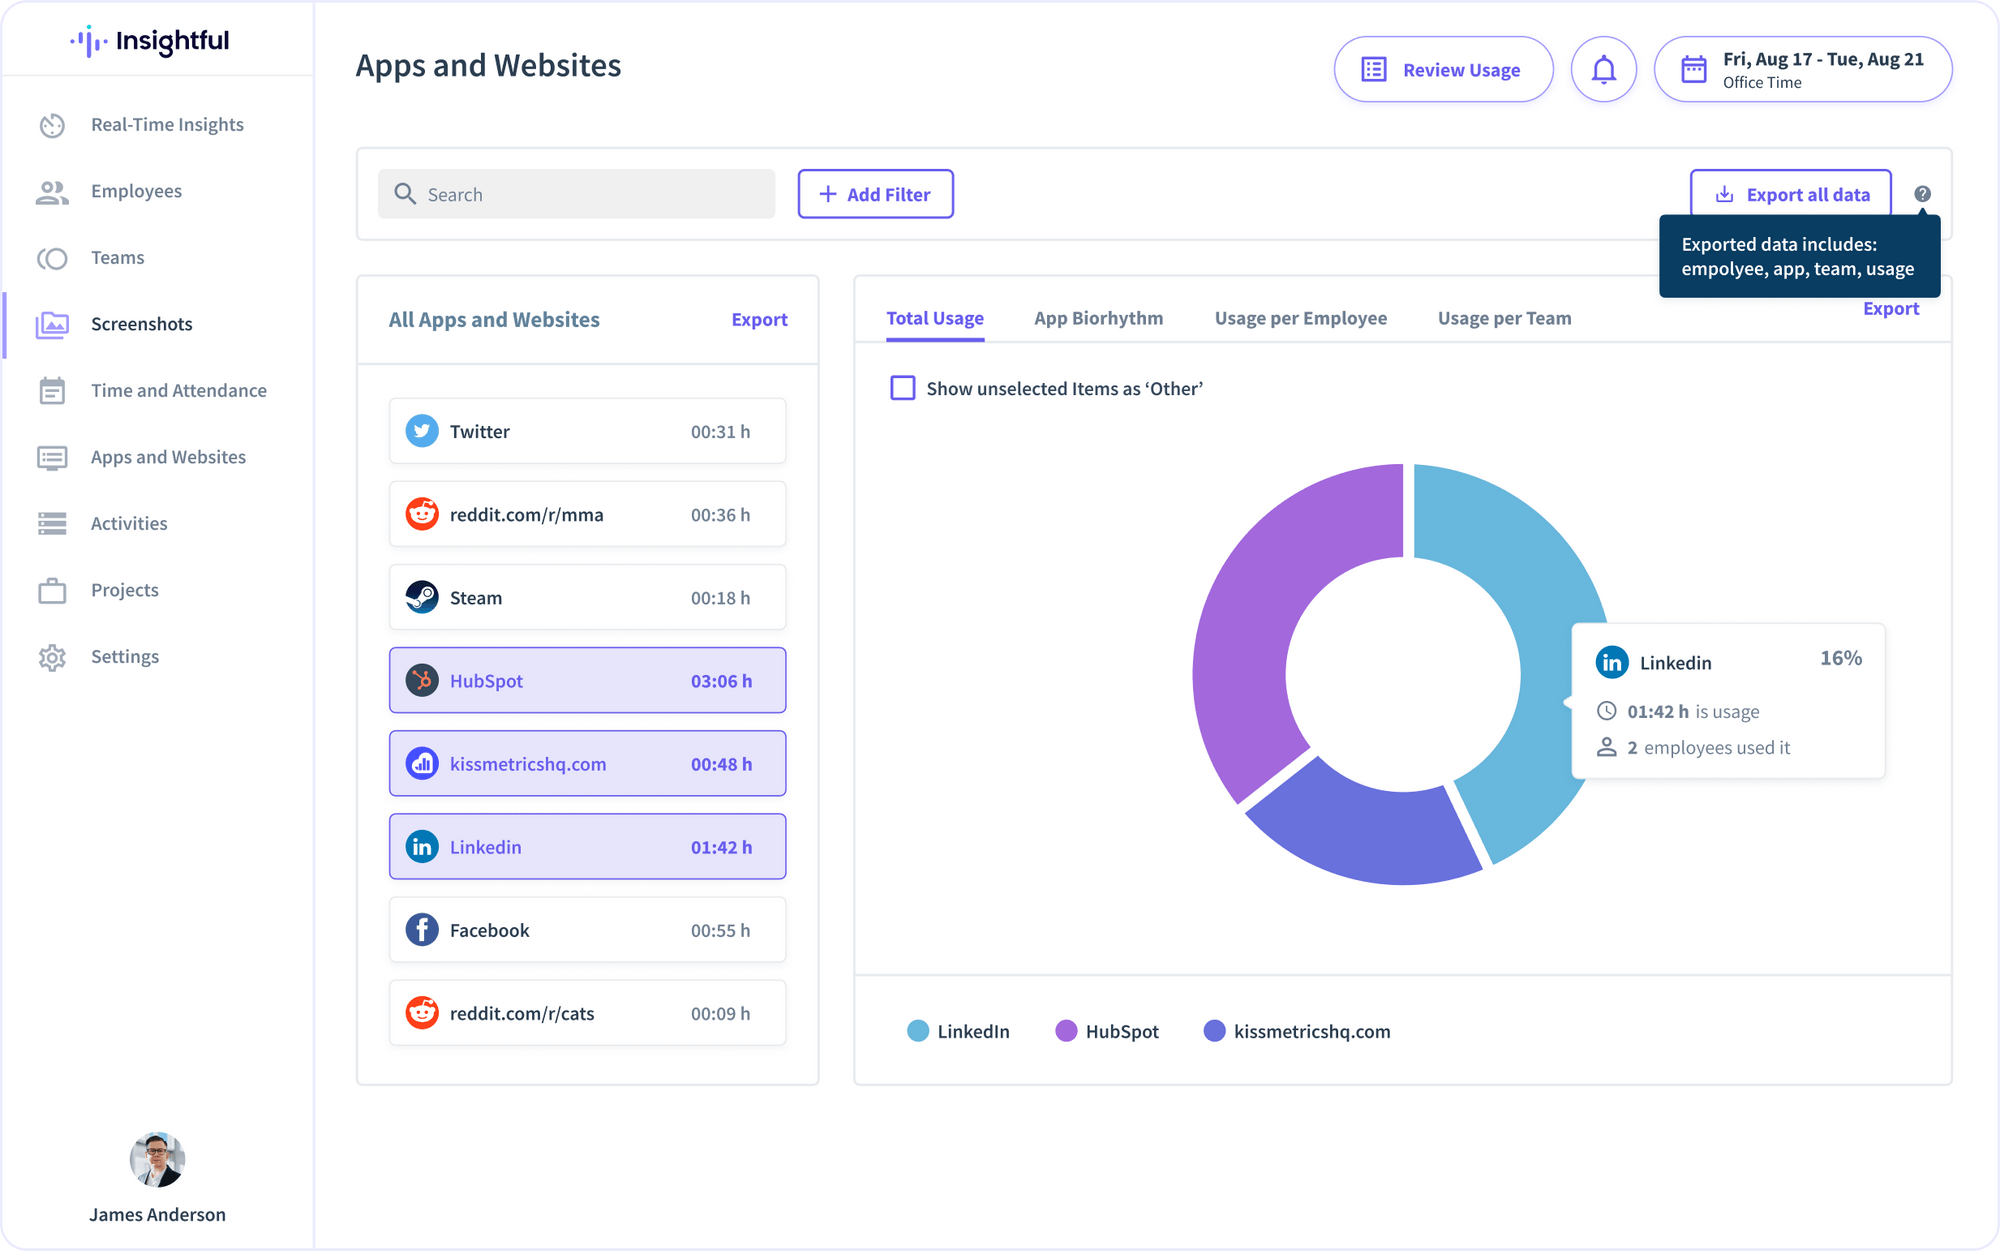Select the Activities sidebar icon
The image size is (2000, 1251).
point(51,523)
